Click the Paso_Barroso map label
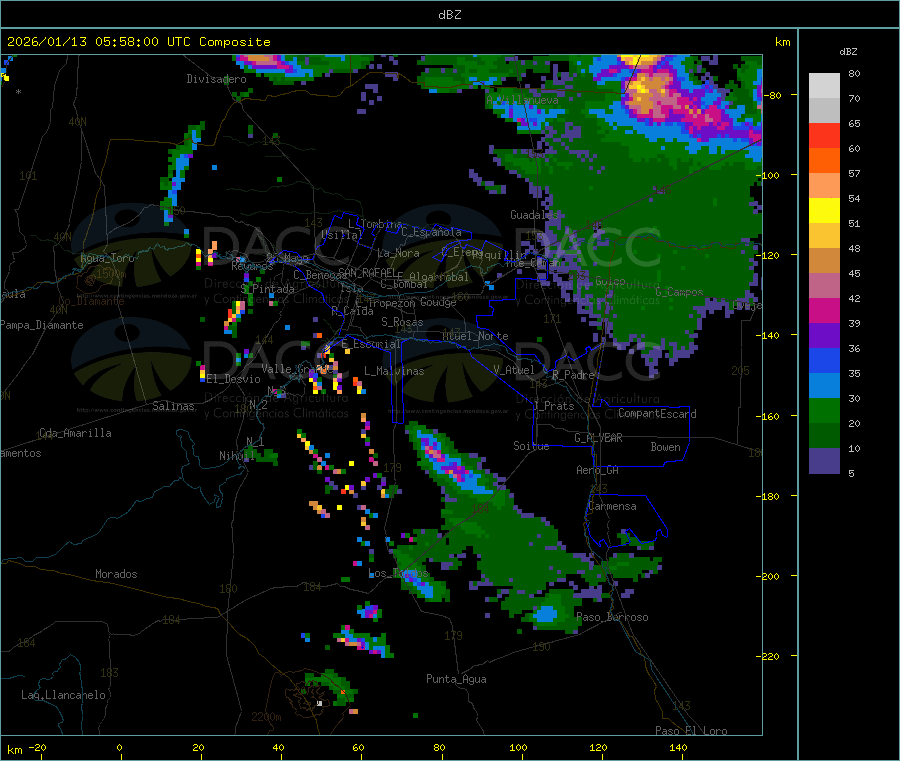Viewport: 900px width, 761px height. point(612,618)
